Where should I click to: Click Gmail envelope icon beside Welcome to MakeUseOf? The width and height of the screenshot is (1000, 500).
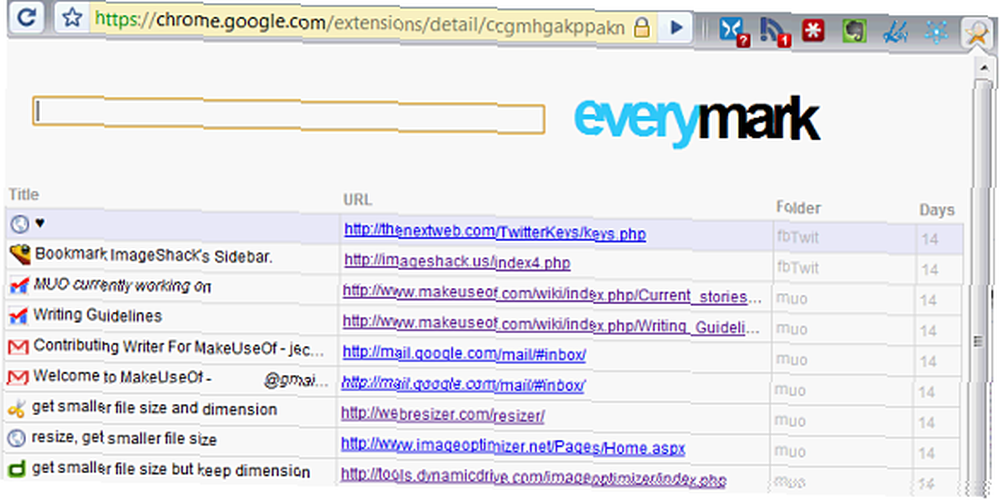(17, 377)
